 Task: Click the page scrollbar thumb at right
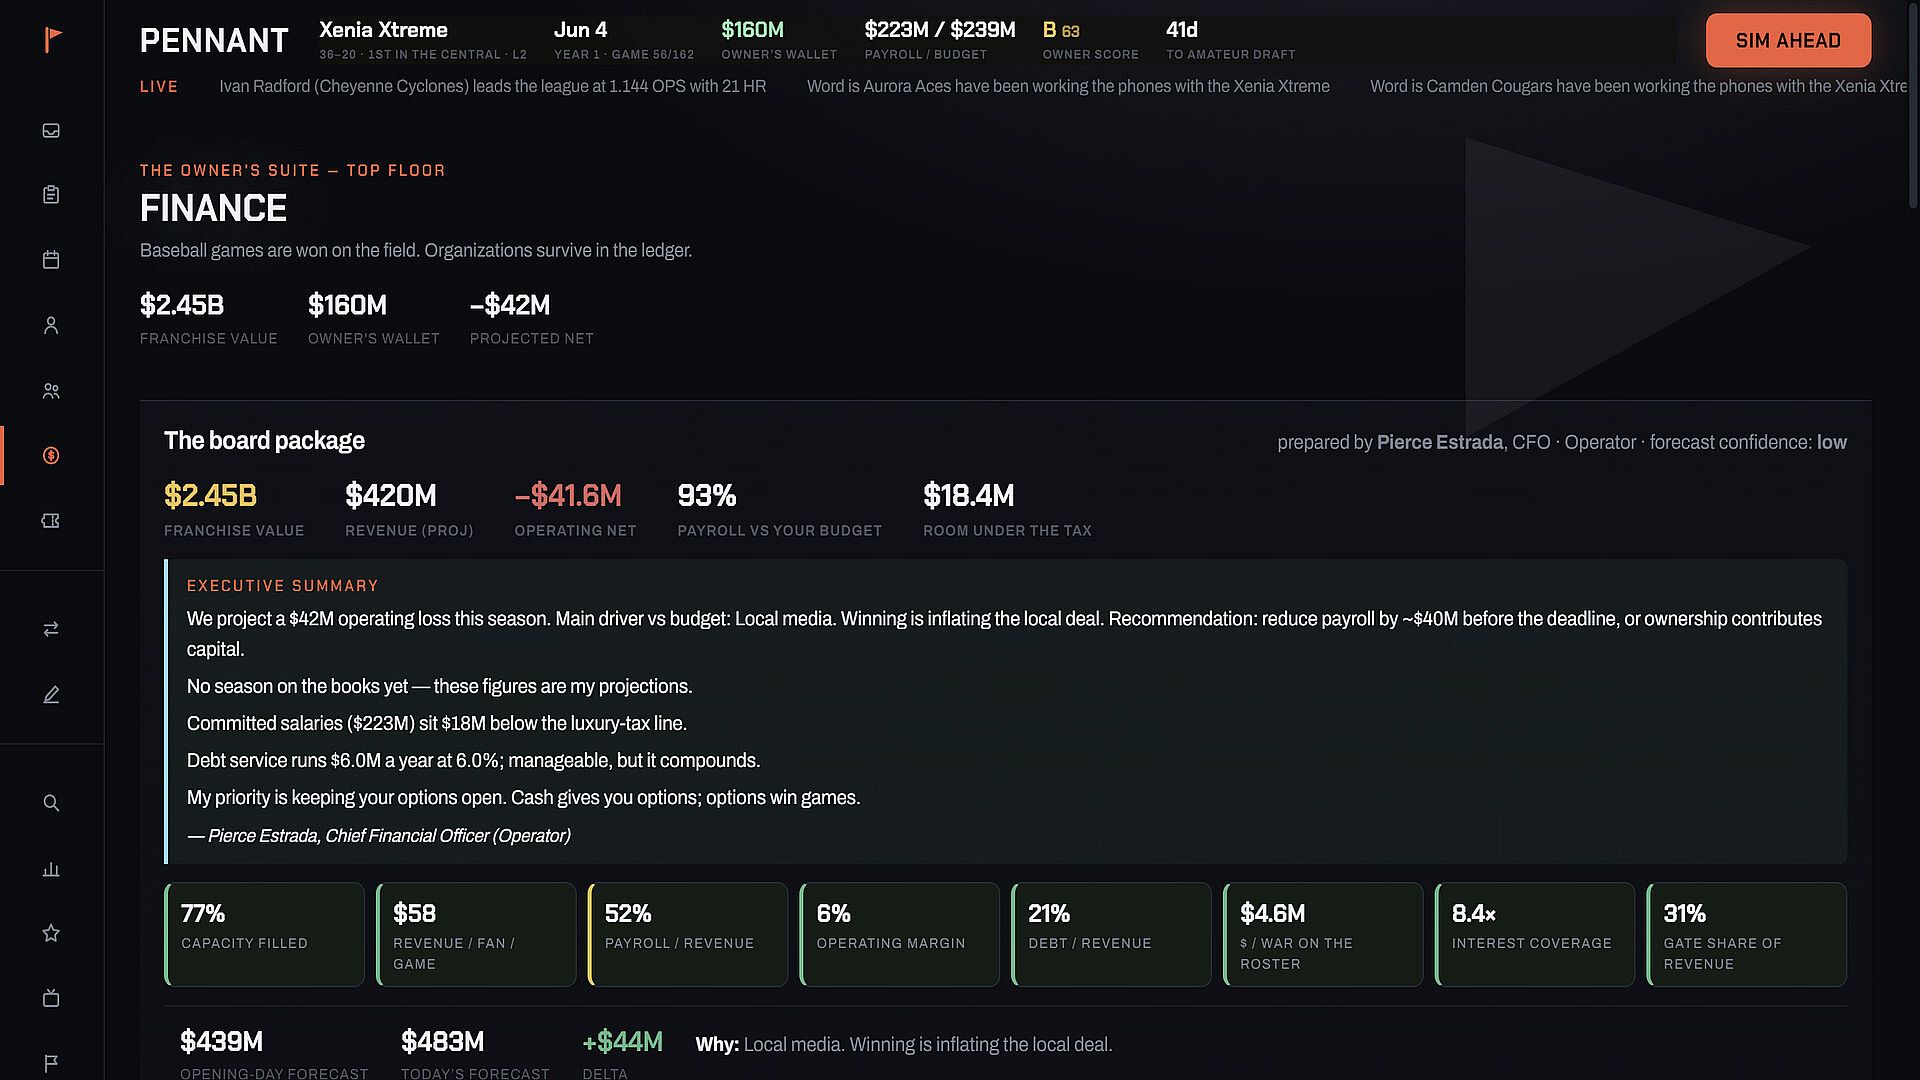1913,105
